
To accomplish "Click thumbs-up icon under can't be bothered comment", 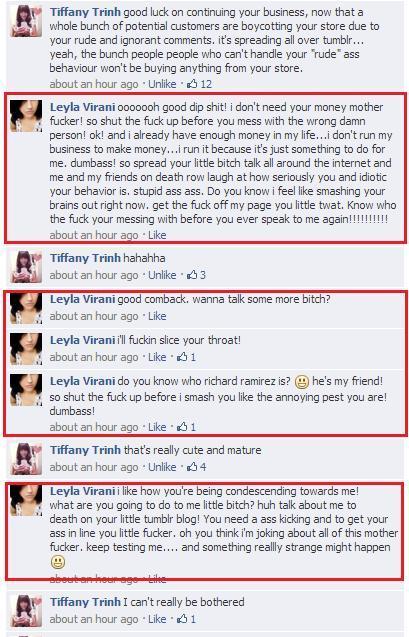I will (182, 619).
